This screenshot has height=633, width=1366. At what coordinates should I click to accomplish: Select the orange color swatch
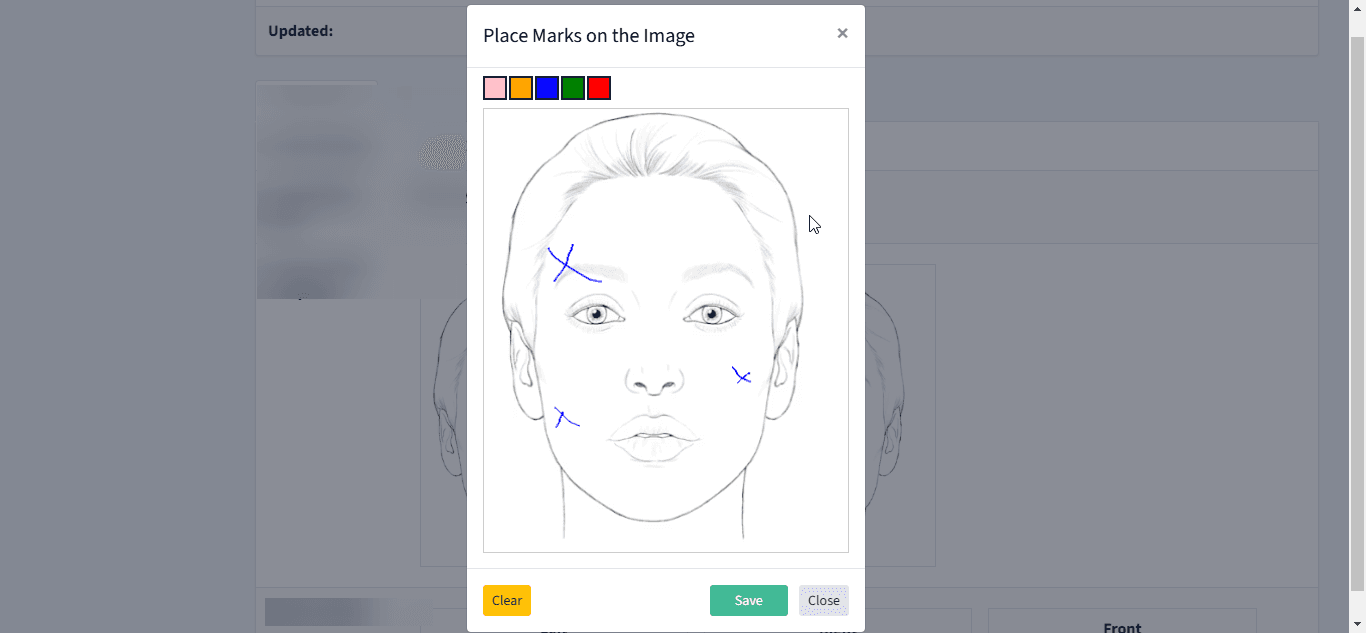point(521,88)
